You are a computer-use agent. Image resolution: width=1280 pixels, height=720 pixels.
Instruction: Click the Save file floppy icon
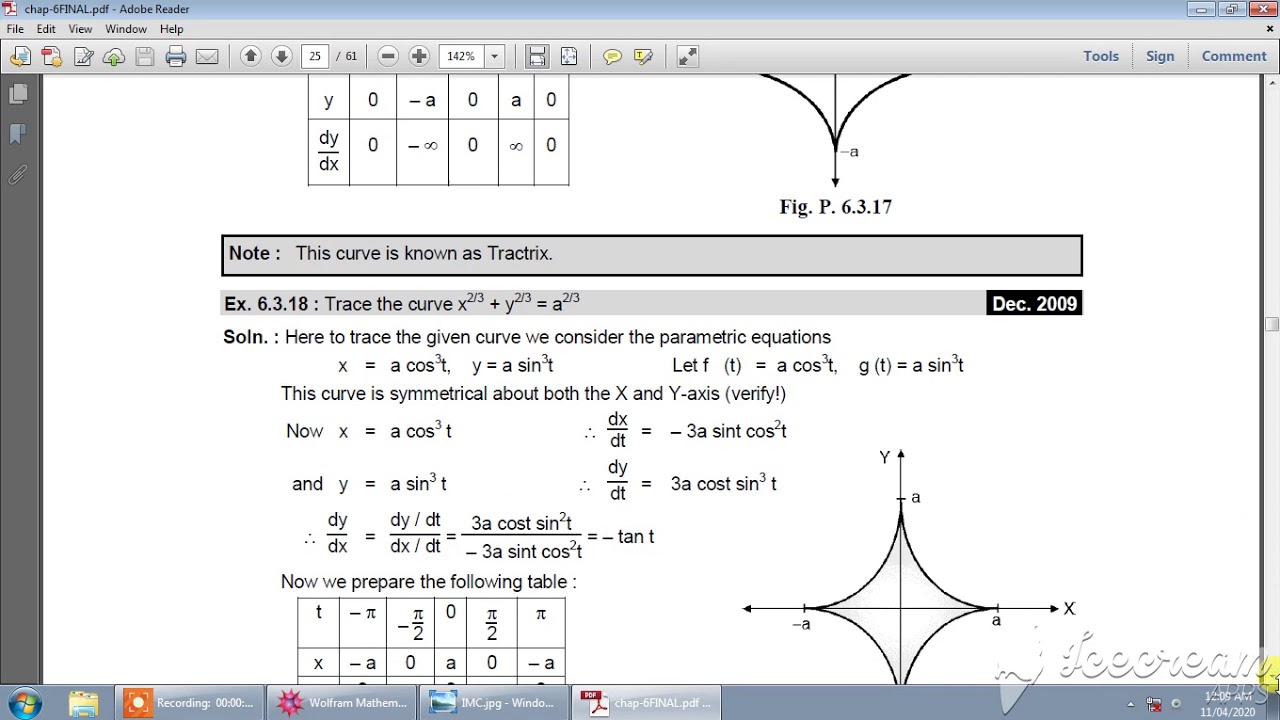145,57
